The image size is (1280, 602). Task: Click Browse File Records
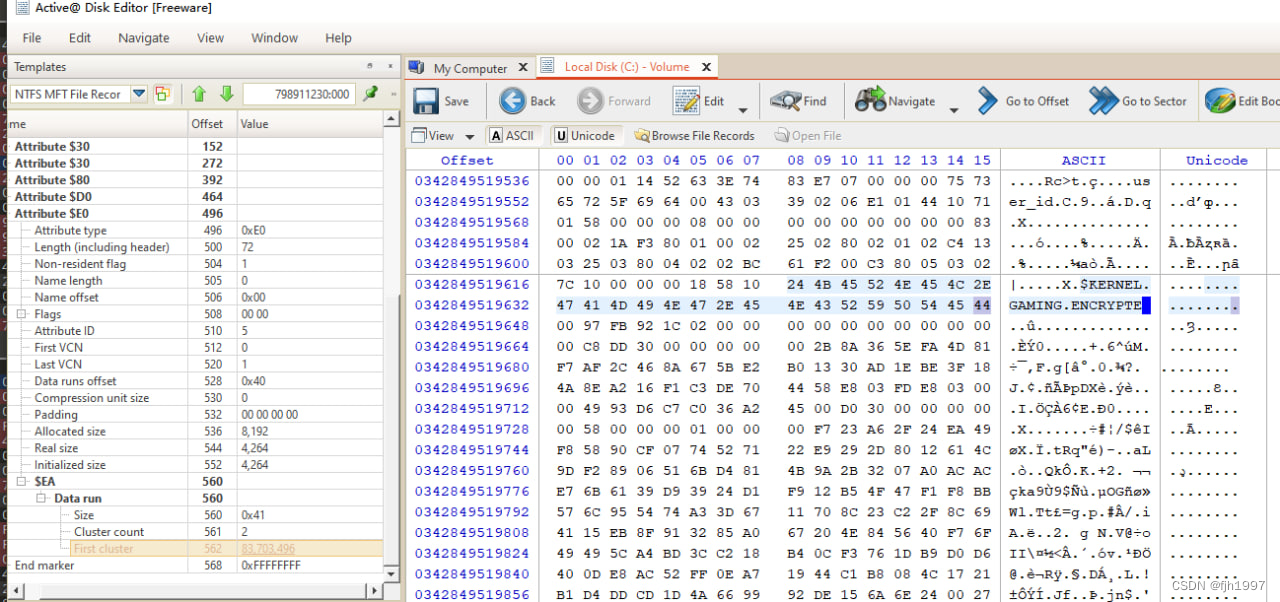(x=694, y=135)
